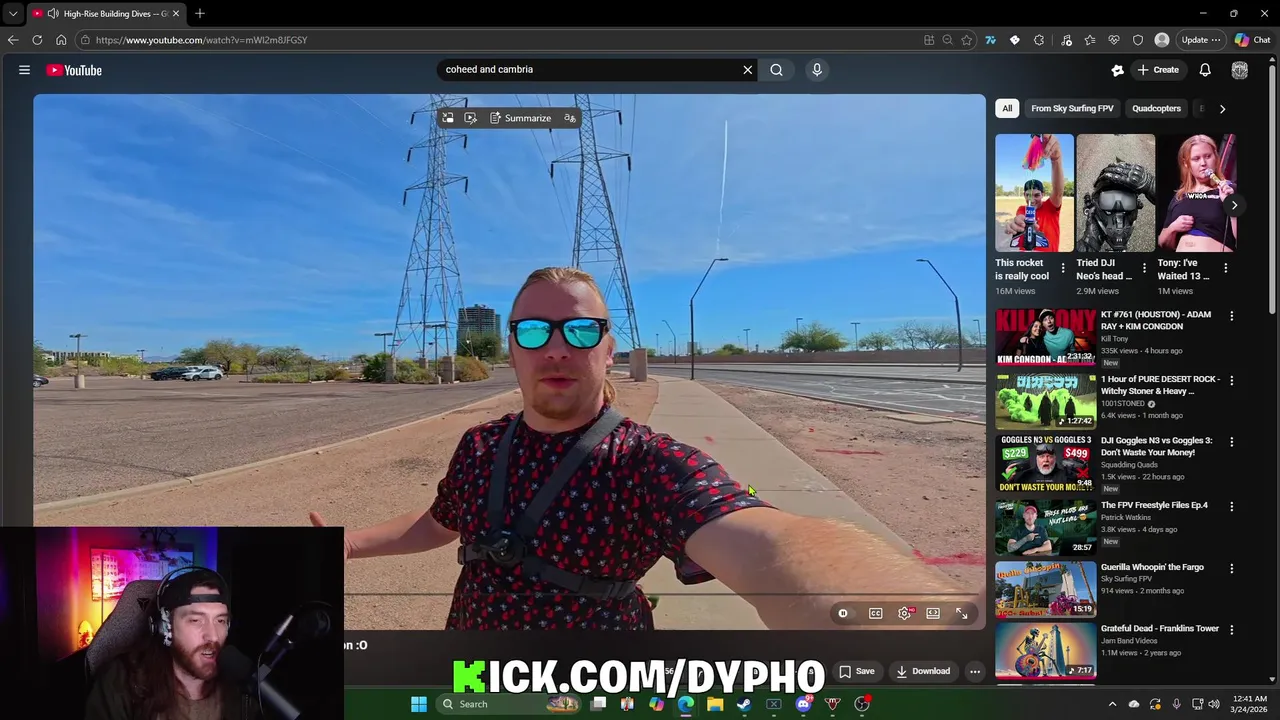
Task: Show the next Shorts with the arrow
Action: point(1234,205)
